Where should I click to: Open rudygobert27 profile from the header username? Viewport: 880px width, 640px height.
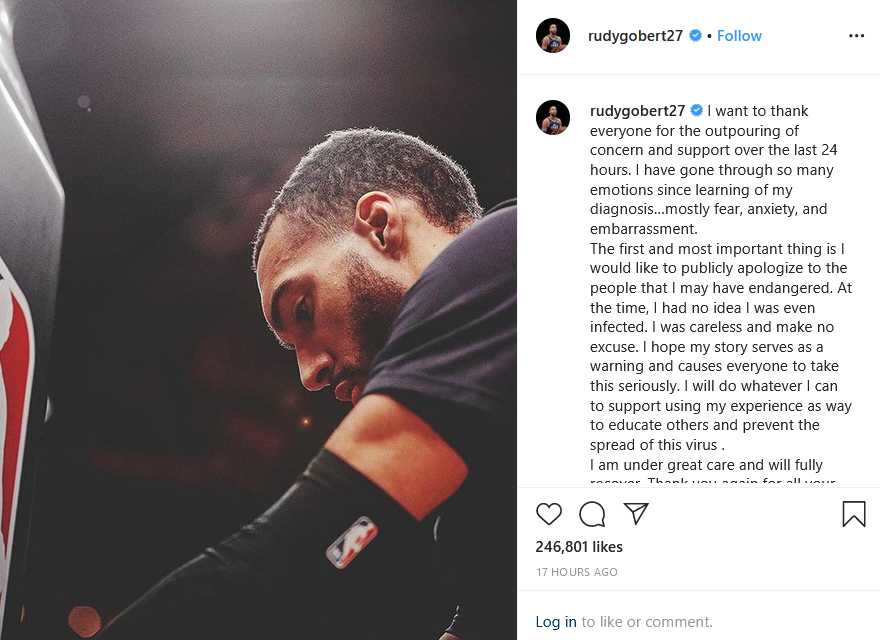[635, 36]
